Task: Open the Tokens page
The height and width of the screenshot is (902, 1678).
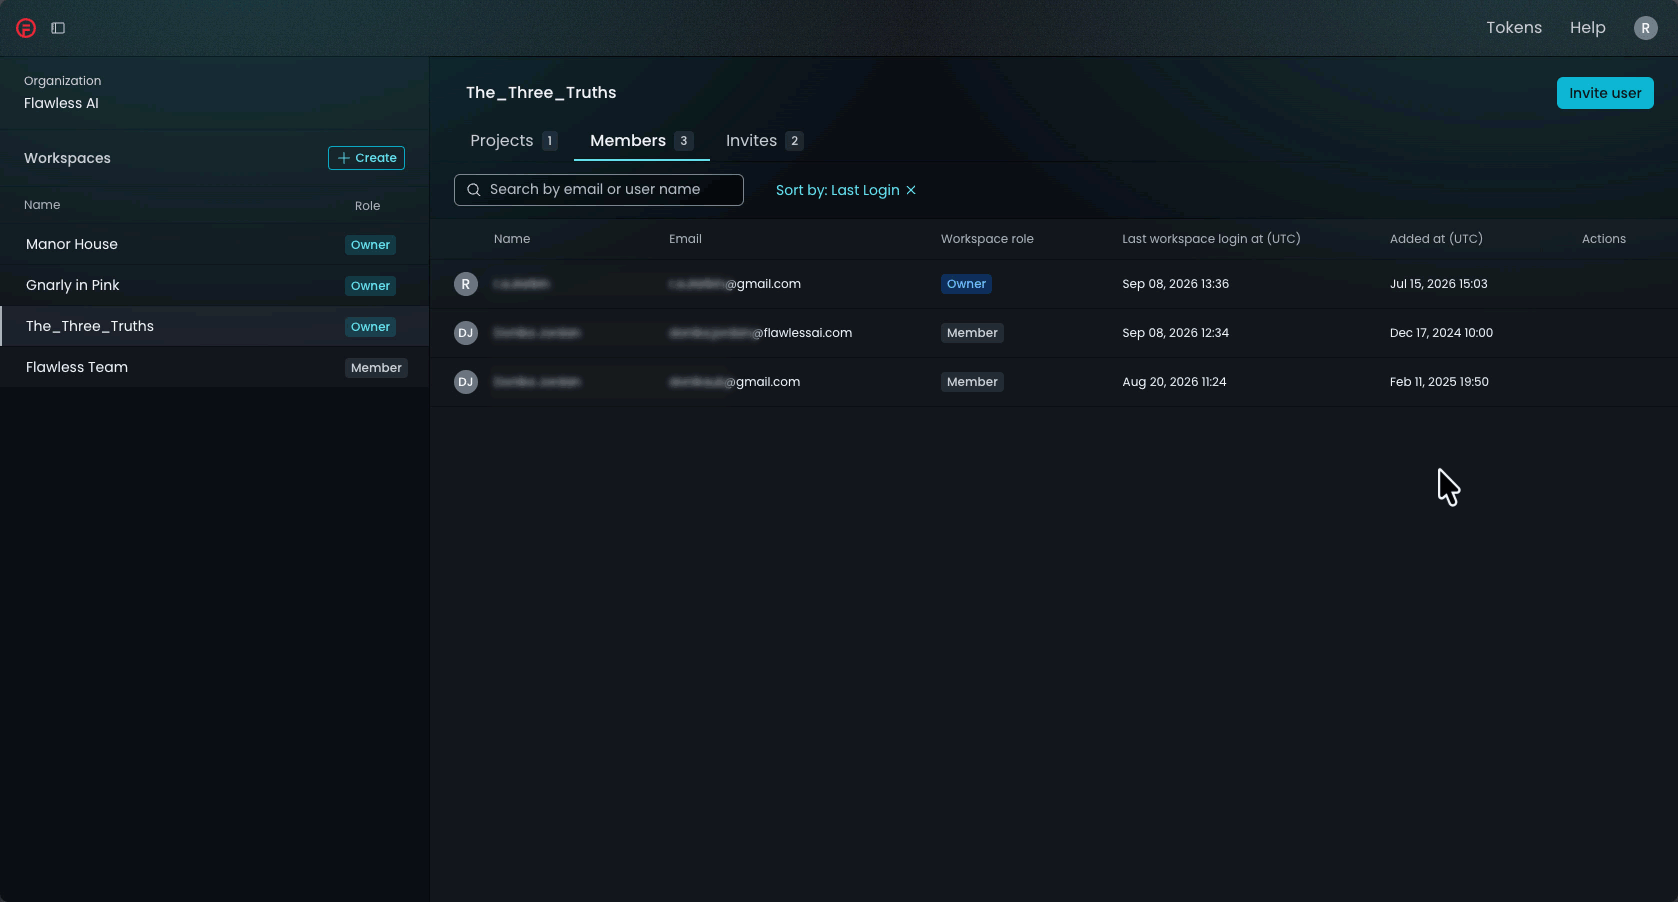Action: pyautogui.click(x=1514, y=28)
